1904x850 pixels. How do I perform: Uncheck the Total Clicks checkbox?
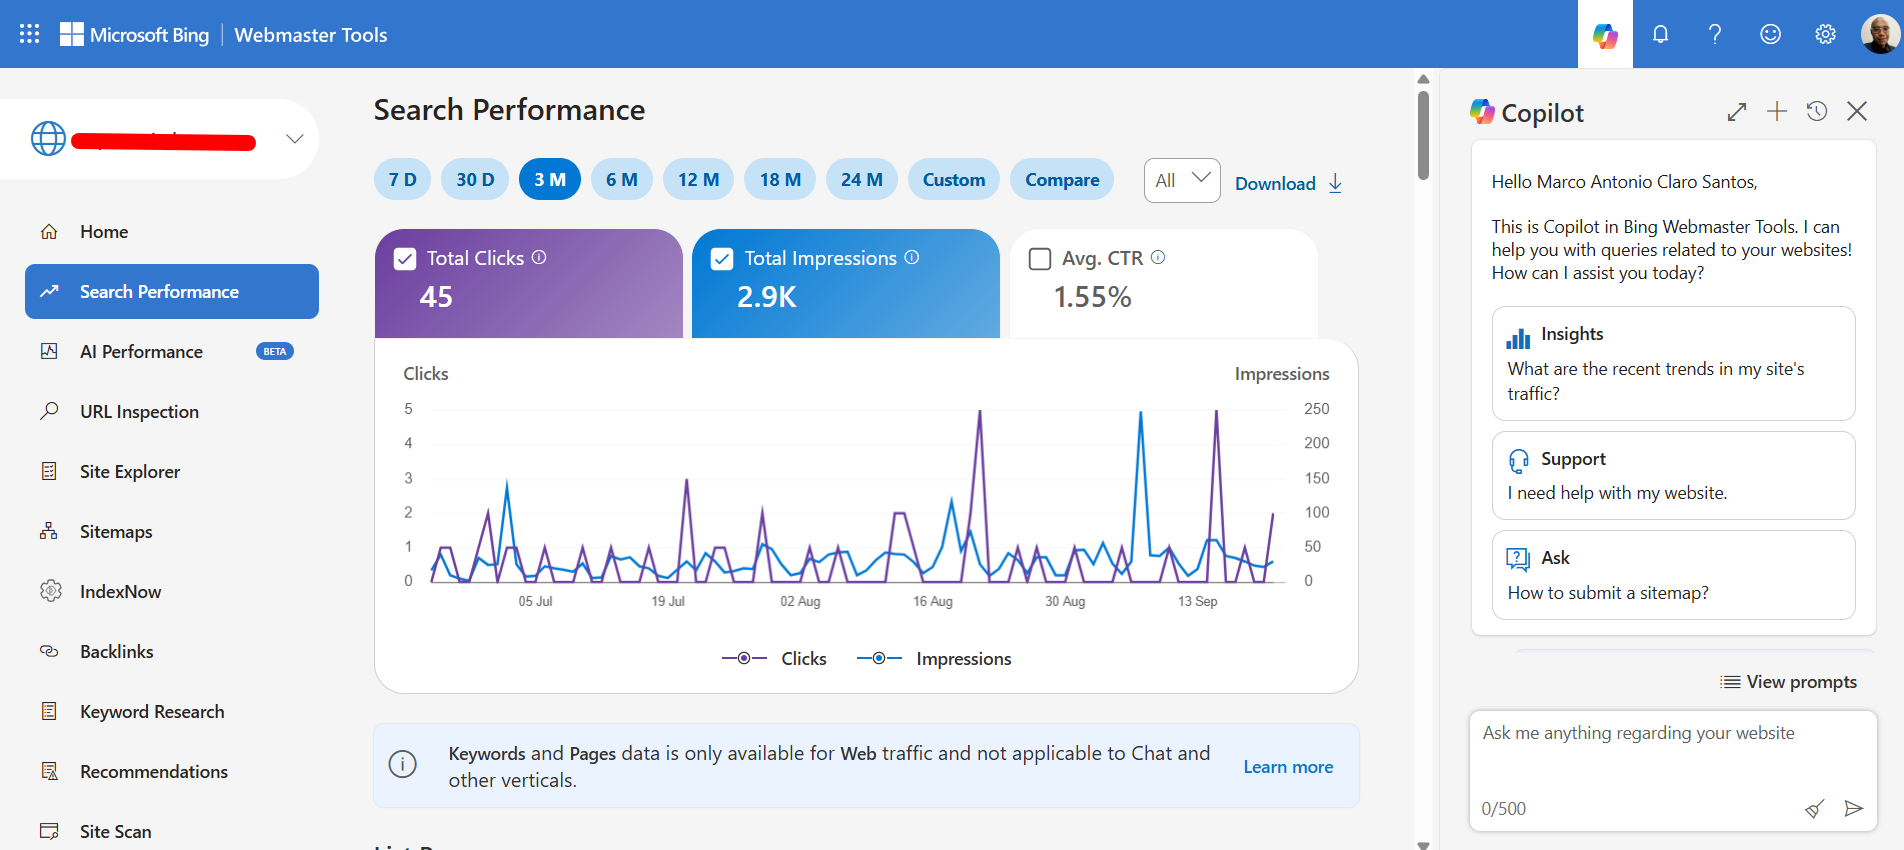(405, 259)
